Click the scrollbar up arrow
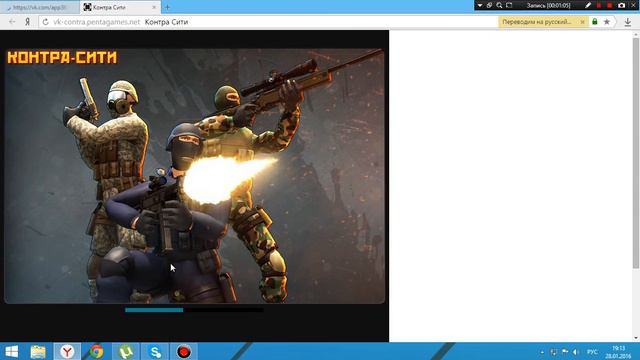The height and width of the screenshot is (360, 640). pyautogui.click(x=636, y=34)
